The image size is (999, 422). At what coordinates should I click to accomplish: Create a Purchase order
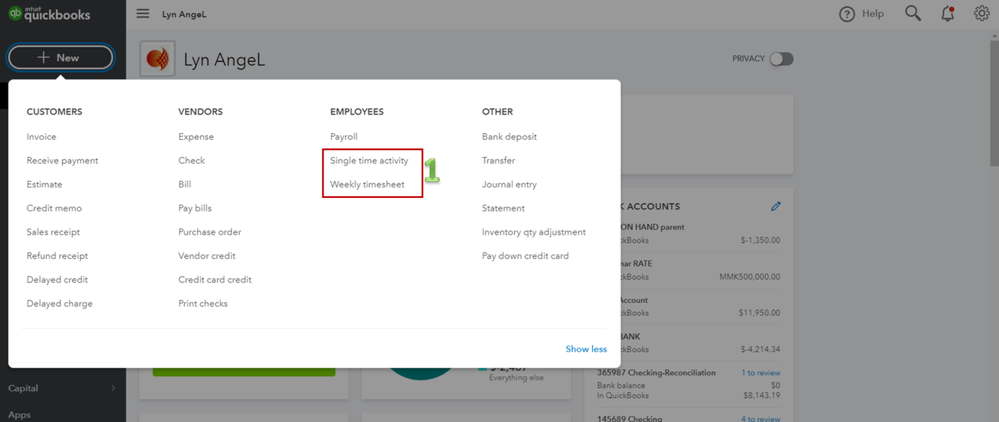[210, 232]
